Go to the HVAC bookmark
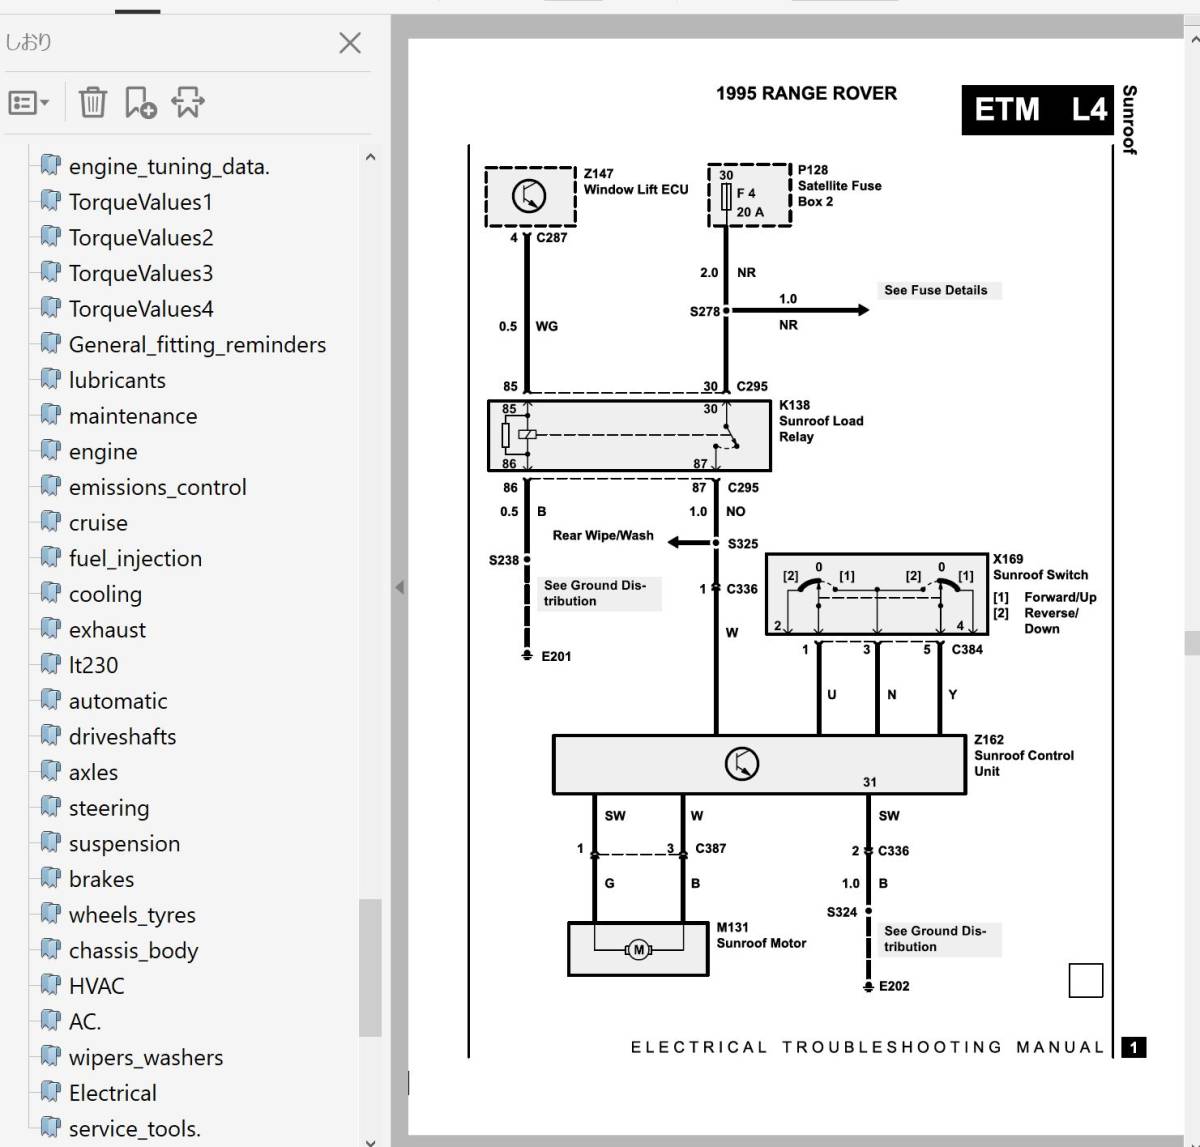The image size is (1200, 1147). 96,986
